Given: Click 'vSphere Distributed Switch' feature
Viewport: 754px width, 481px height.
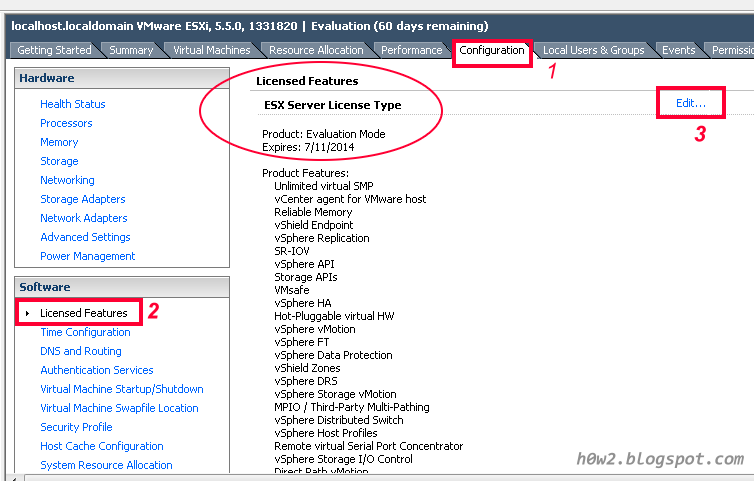Looking at the screenshot, I should click(339, 420).
